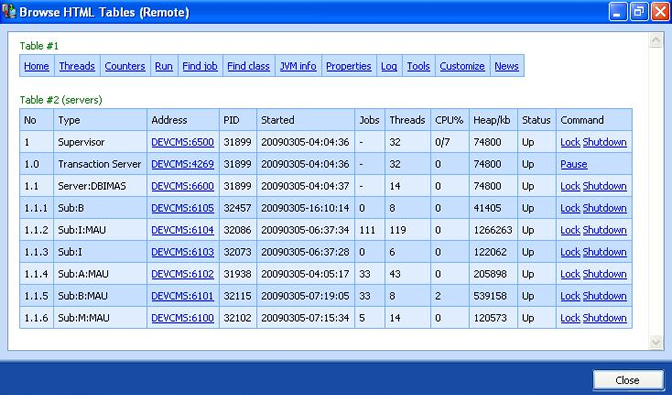Minimize the Browse HTML Tables window

(x=618, y=12)
